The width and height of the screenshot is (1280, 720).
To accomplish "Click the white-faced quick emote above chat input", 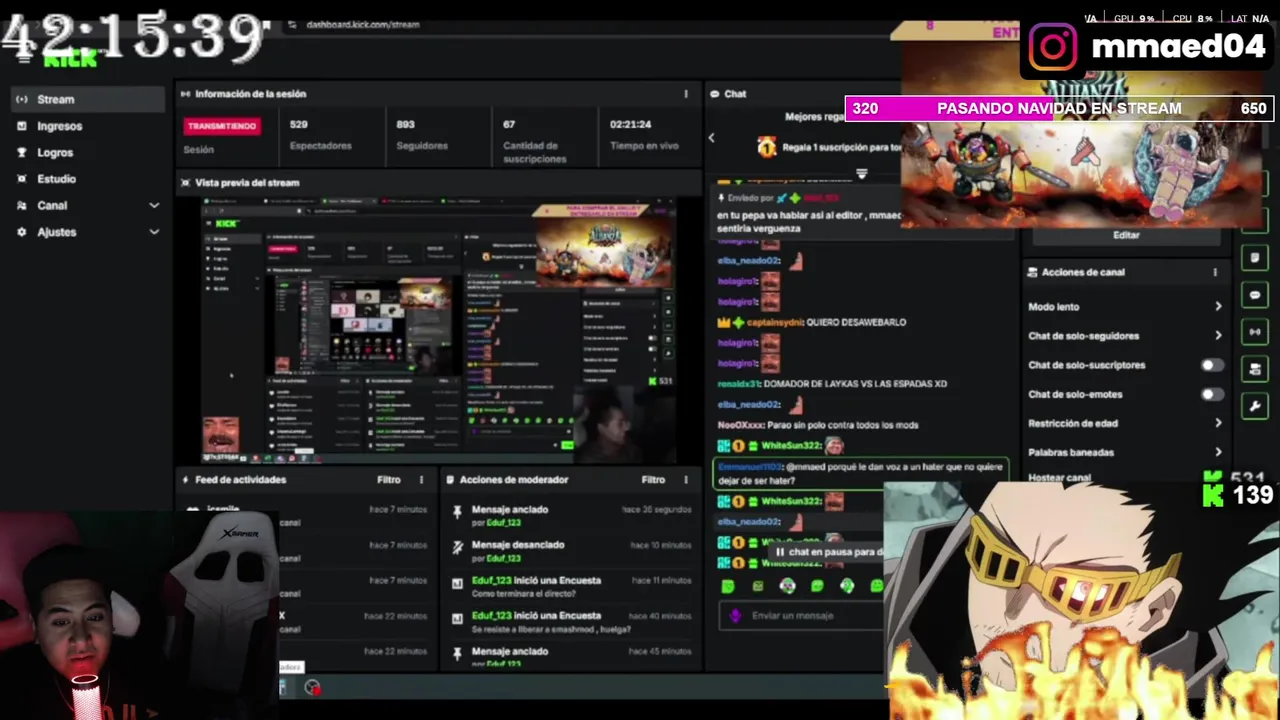I will [x=788, y=586].
